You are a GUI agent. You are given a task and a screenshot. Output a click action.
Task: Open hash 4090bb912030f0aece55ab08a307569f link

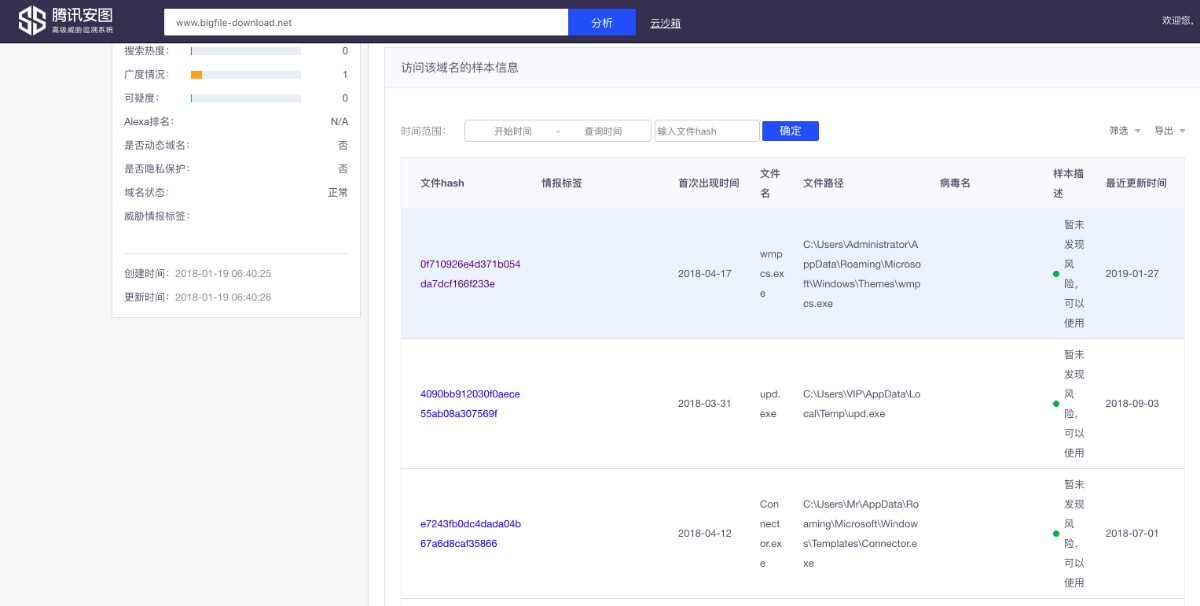coord(470,404)
